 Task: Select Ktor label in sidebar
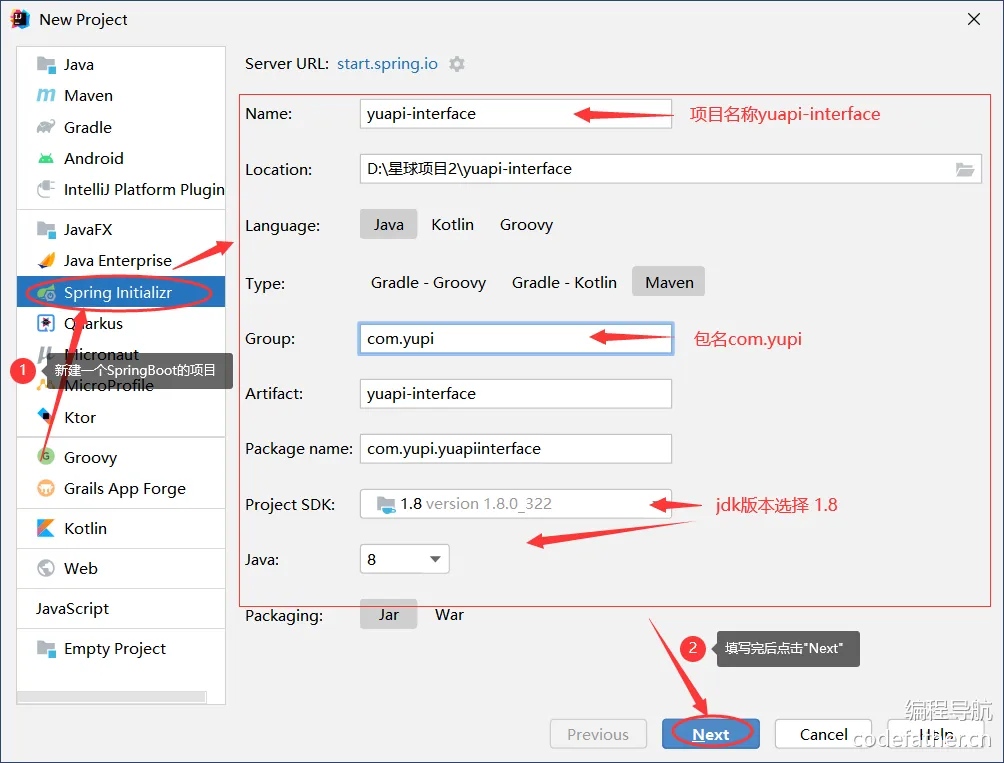[80, 417]
